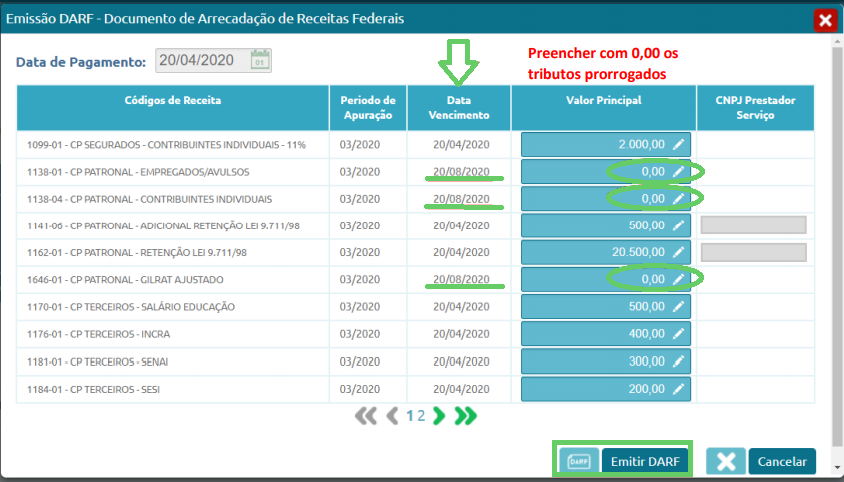Click the 2.000,00 Valor Principal field
This screenshot has width=844, height=482.
point(606,144)
